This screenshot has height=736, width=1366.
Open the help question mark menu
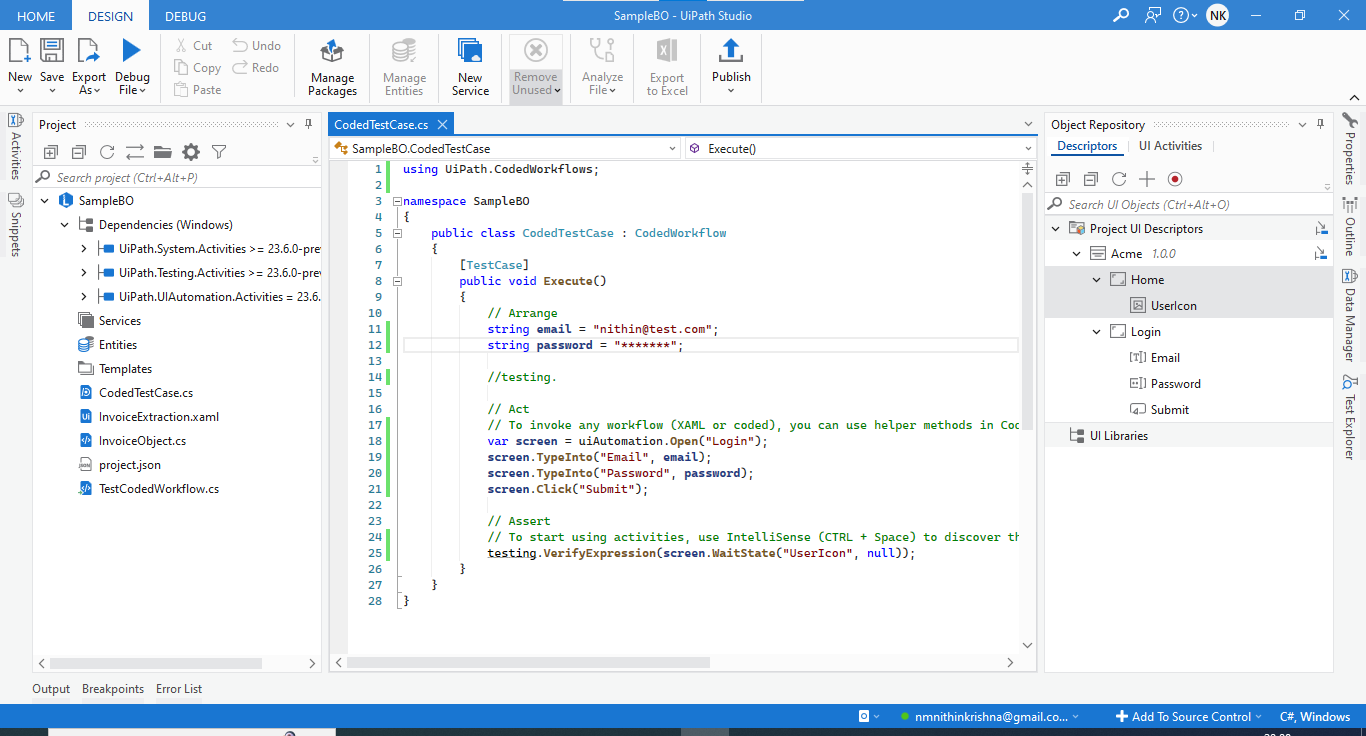1185,15
